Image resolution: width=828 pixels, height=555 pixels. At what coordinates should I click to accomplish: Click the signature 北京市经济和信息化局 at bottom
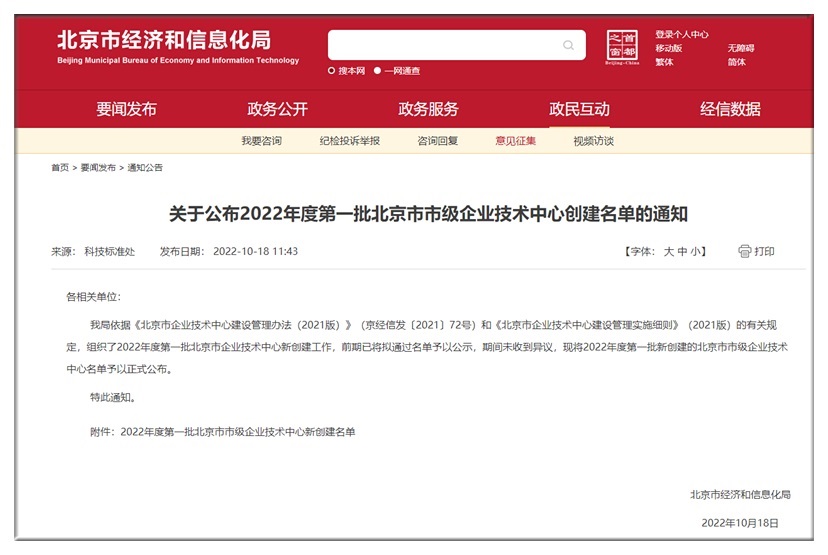[740, 495]
